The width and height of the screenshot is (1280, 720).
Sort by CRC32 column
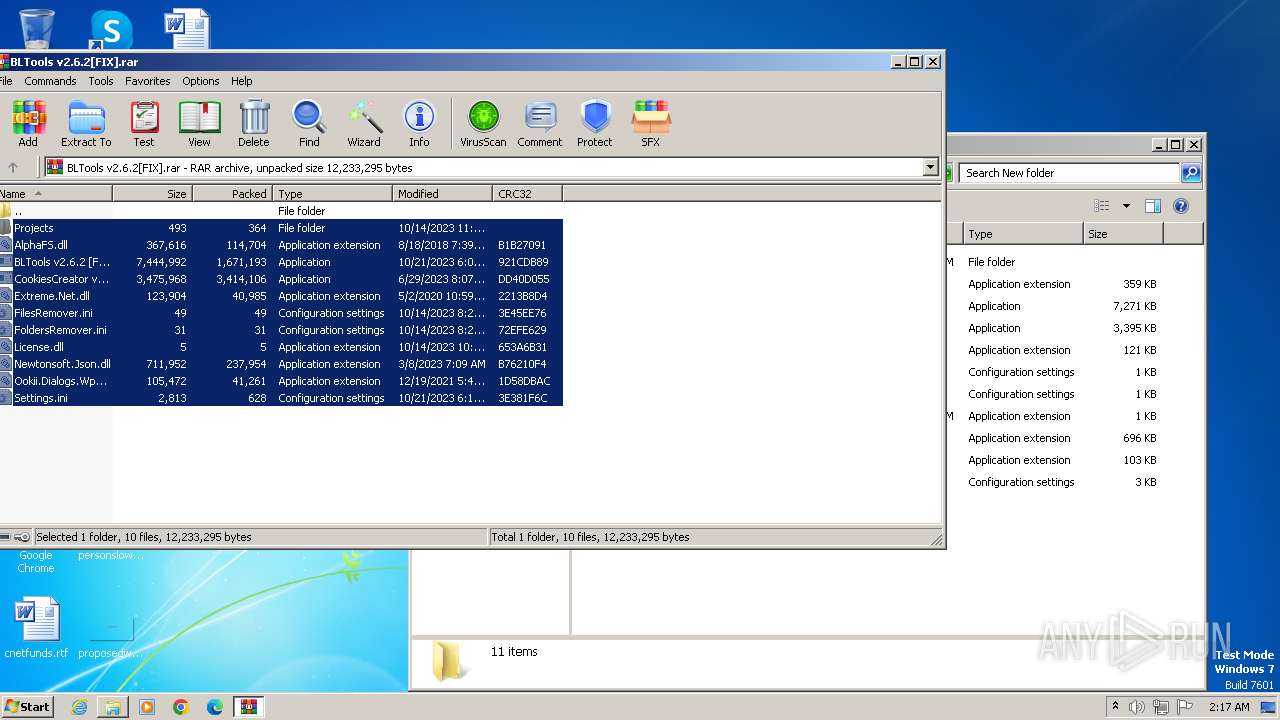tap(527, 194)
